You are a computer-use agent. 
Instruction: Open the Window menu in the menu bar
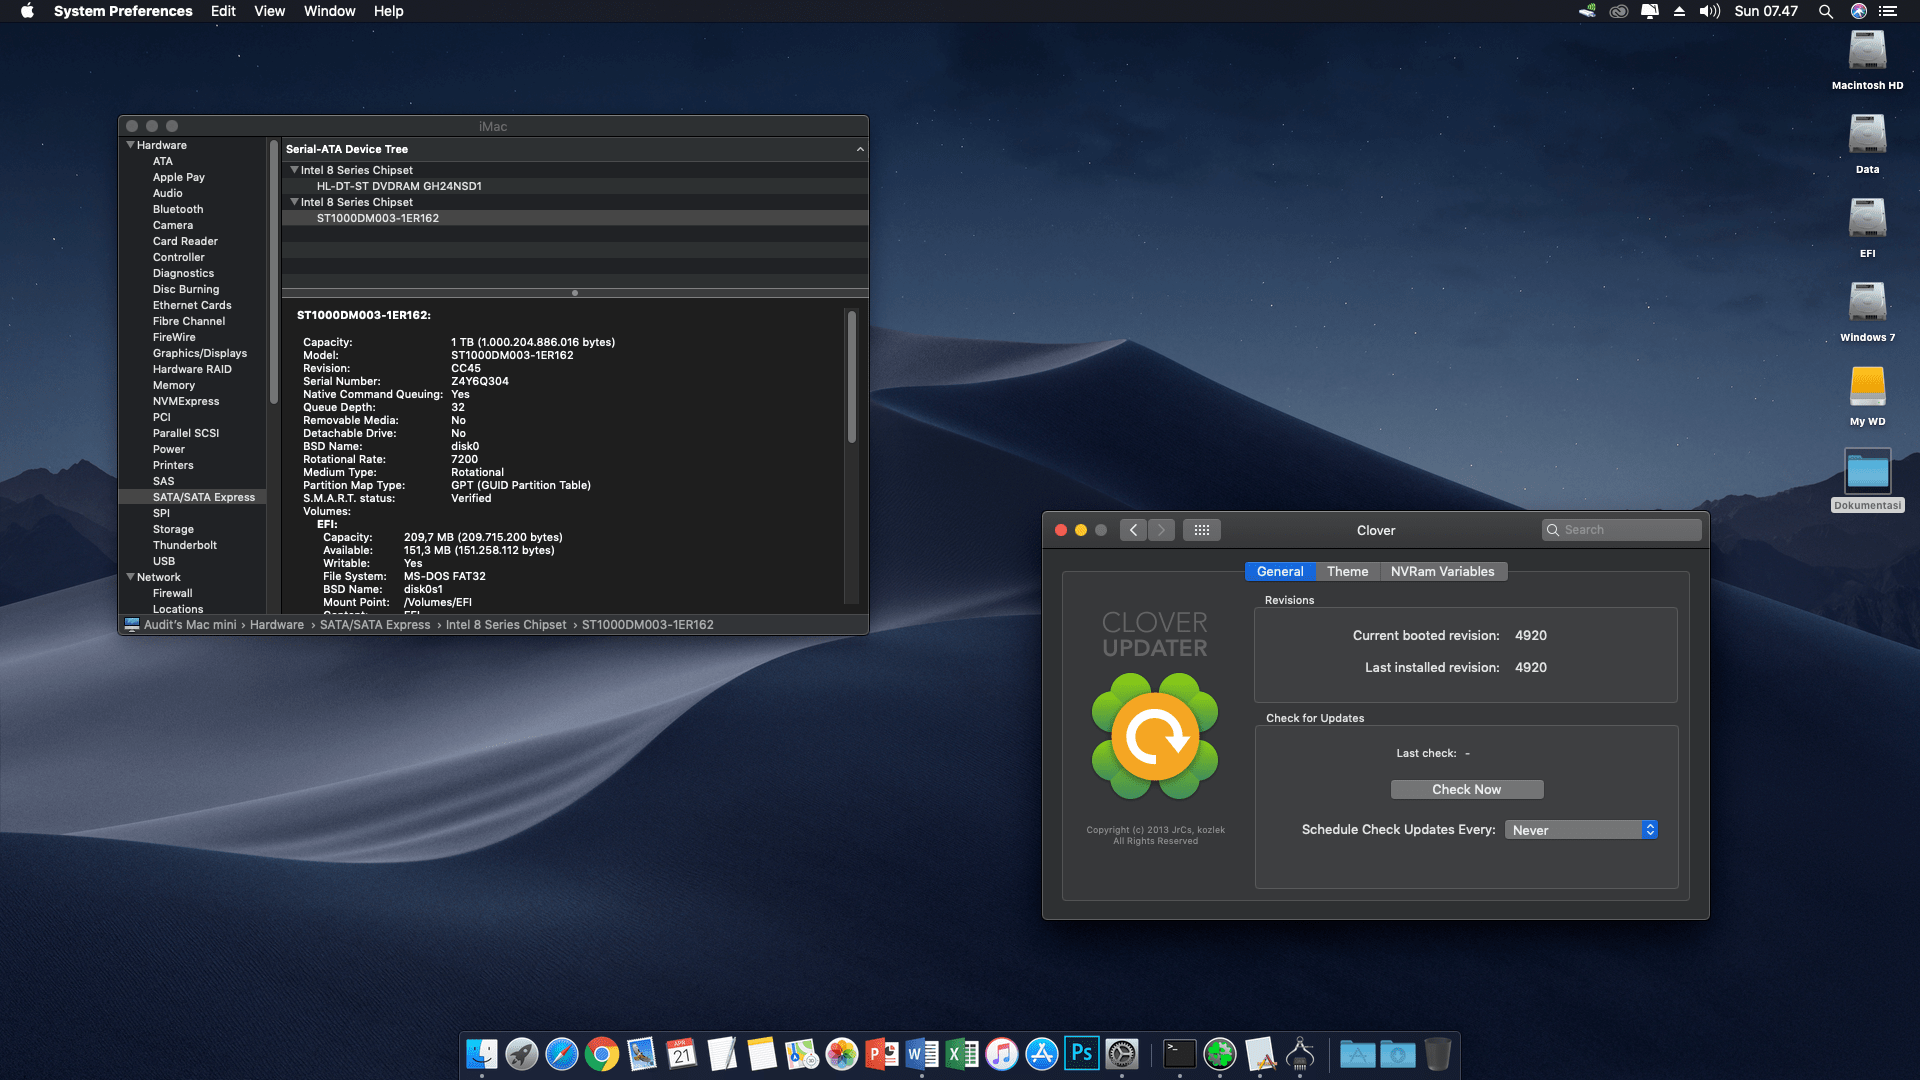[329, 11]
